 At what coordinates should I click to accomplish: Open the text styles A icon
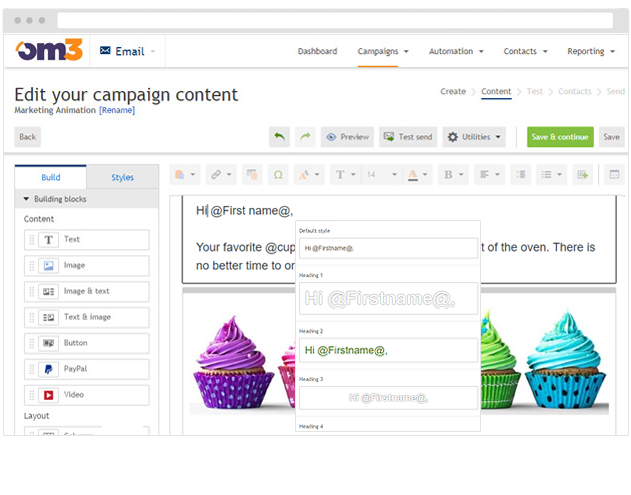pyautogui.click(x=303, y=174)
